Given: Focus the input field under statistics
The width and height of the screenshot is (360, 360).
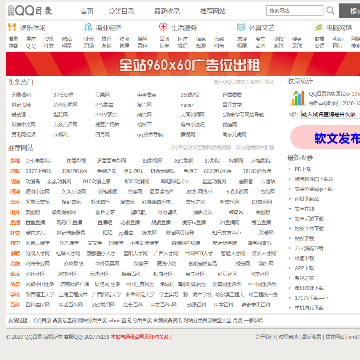Looking at the screenshot, I should pos(330,114).
